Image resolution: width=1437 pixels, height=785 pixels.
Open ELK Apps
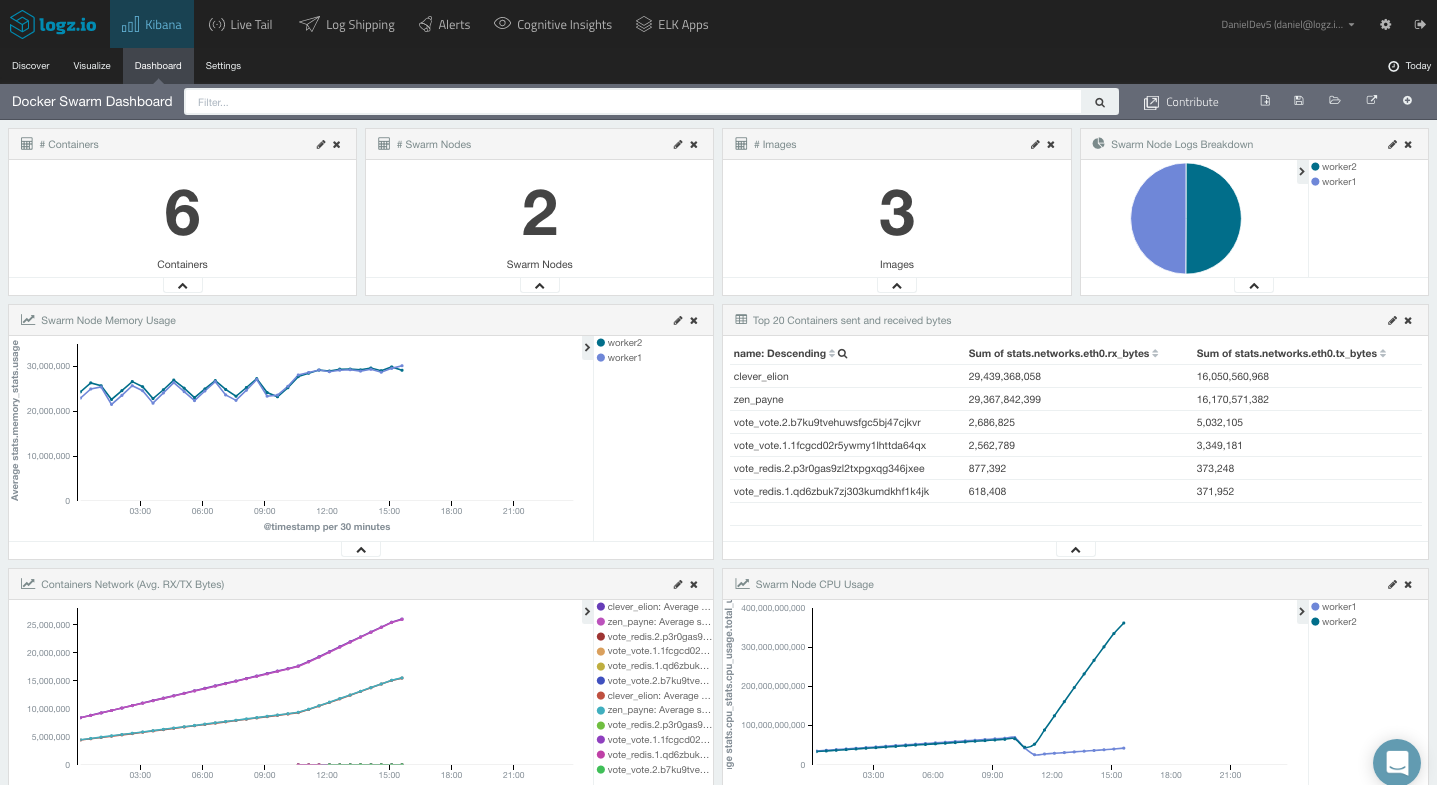(x=672, y=24)
